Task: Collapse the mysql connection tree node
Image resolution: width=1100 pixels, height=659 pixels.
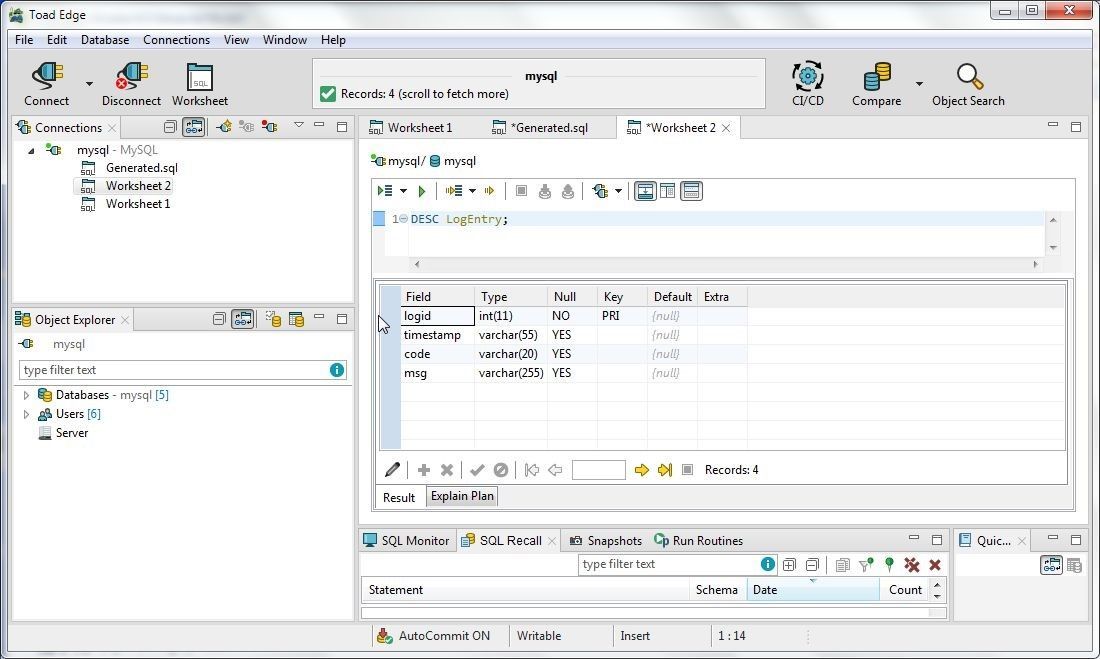Action: point(31,150)
